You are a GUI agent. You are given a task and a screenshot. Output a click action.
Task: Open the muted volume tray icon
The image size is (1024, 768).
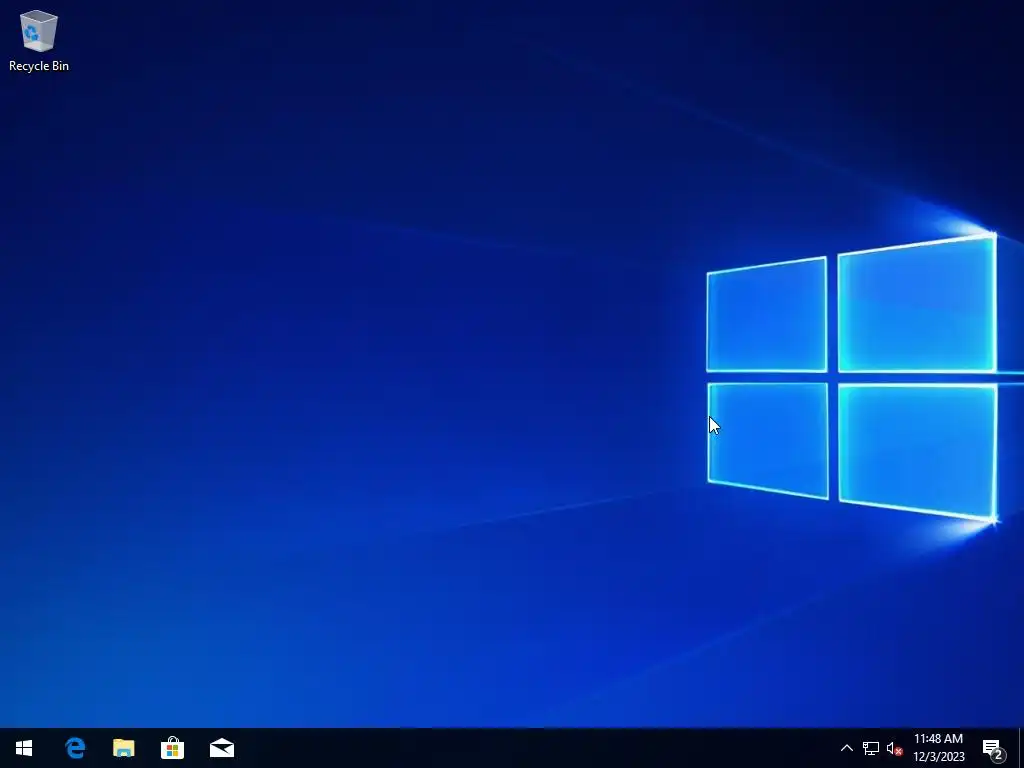tap(894, 748)
